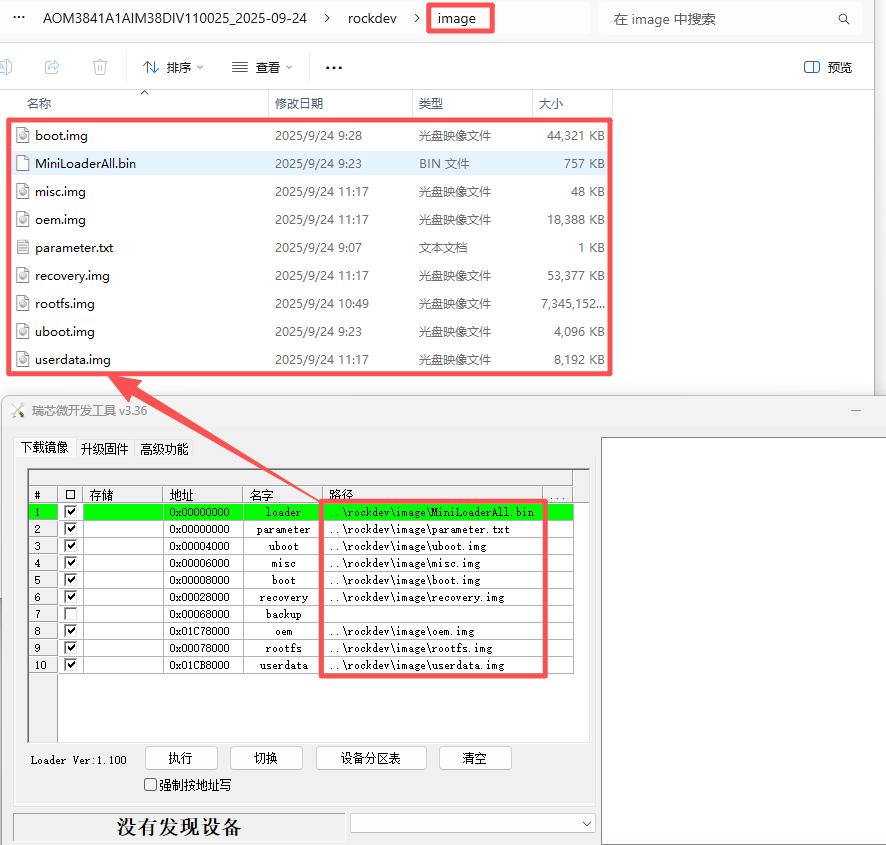Select the MiniLoaderAll.bin file icon
The width and height of the screenshot is (886, 845).
tap(24, 163)
